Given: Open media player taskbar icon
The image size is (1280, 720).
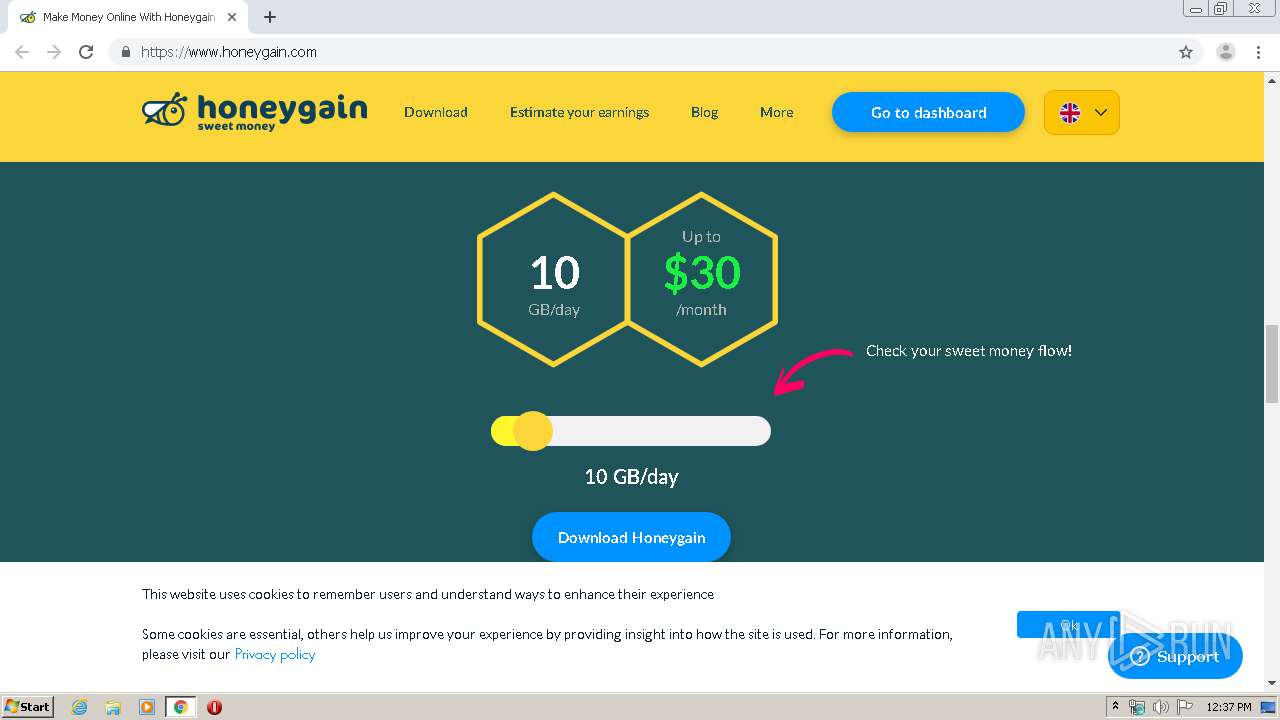Looking at the screenshot, I should coord(147,707).
